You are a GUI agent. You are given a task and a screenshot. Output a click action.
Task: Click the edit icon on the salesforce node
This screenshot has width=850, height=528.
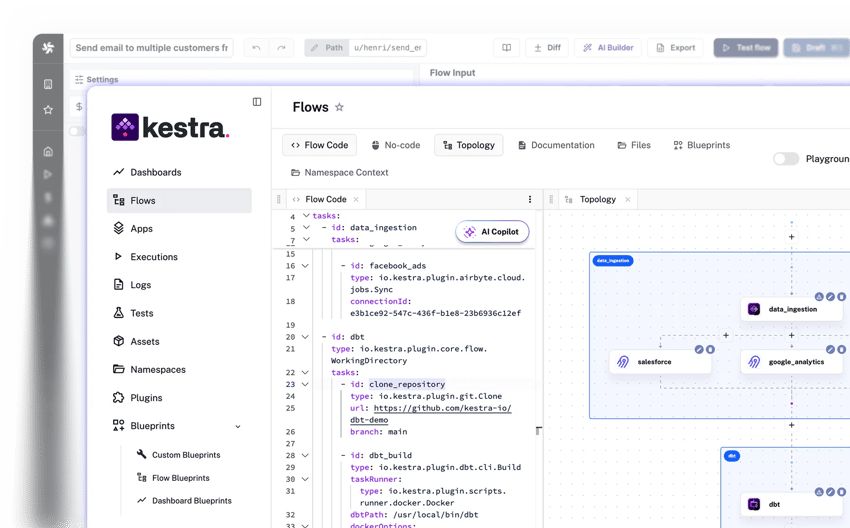(699, 349)
